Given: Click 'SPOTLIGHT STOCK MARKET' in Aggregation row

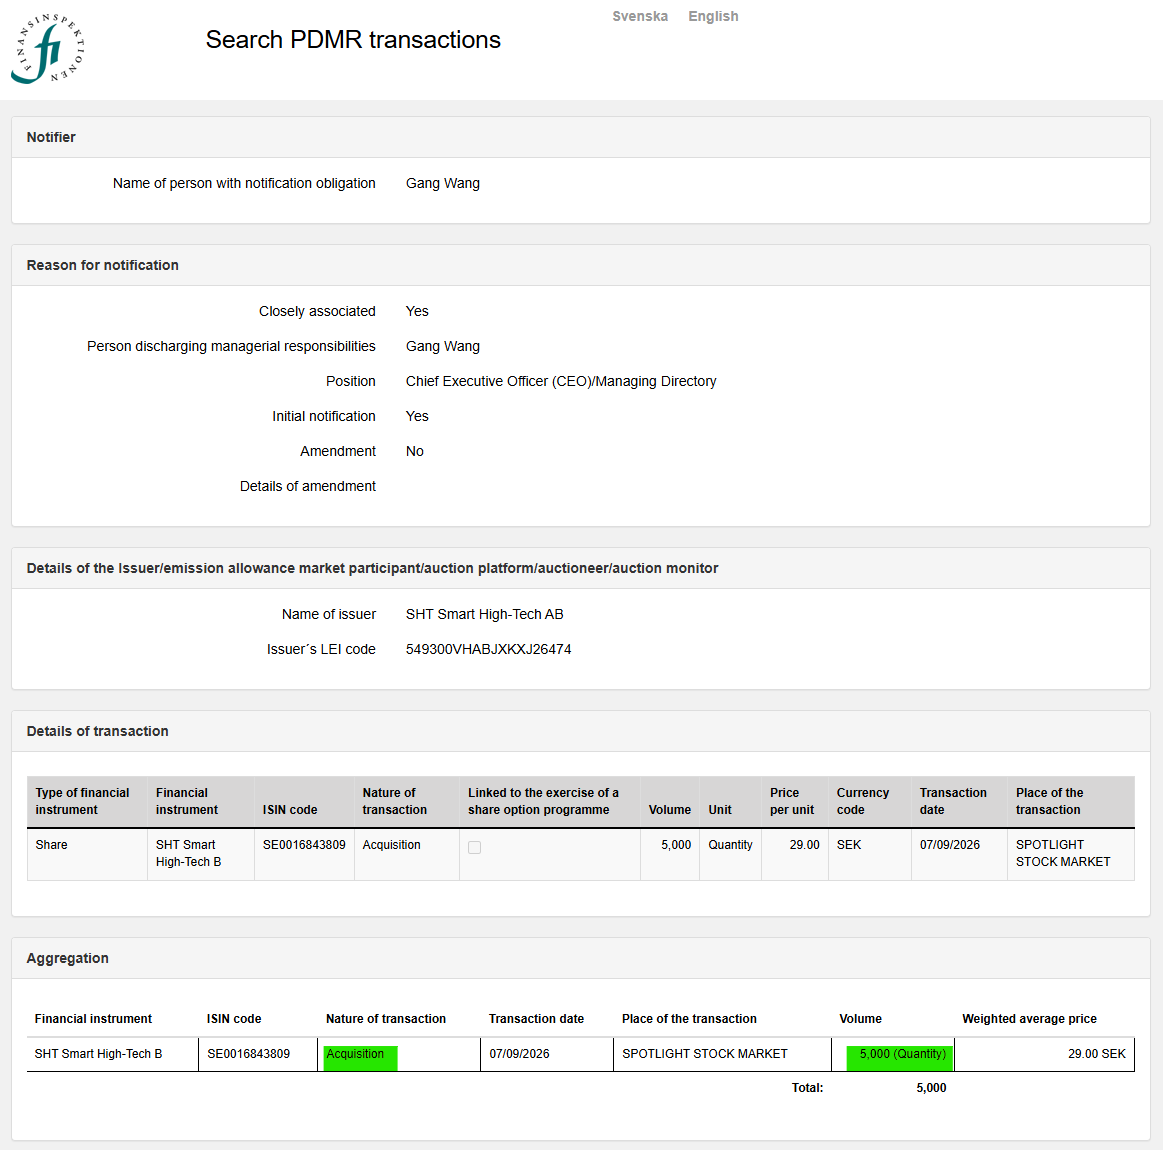Looking at the screenshot, I should [x=705, y=1054].
